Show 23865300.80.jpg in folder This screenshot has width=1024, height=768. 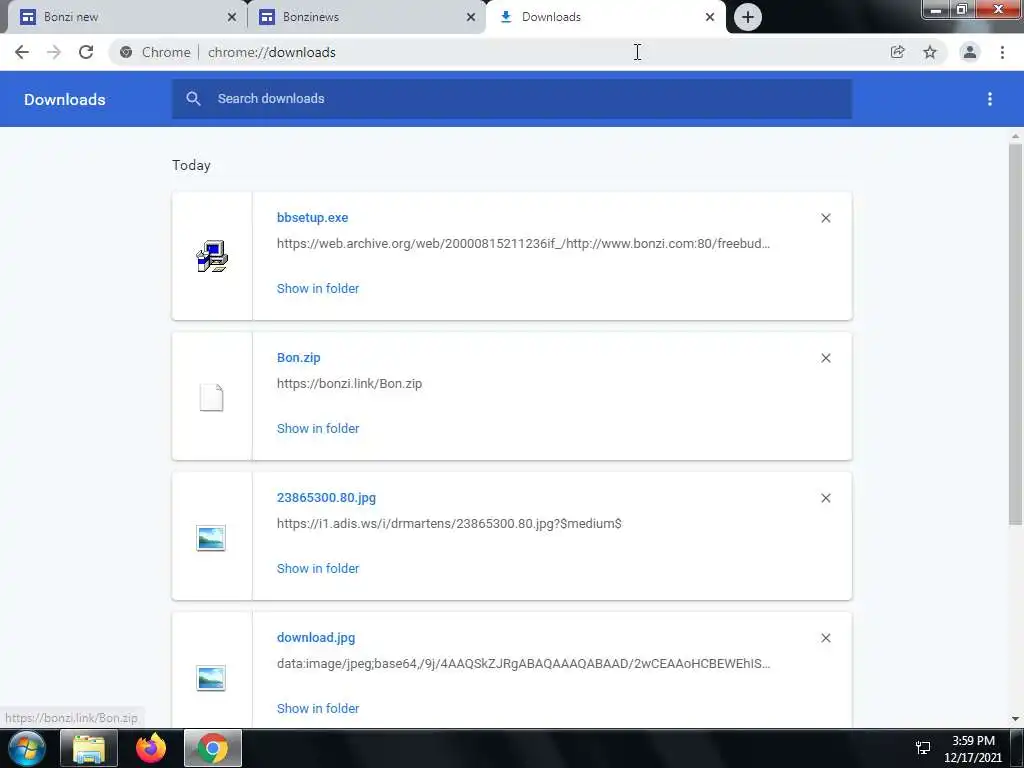coord(318,569)
